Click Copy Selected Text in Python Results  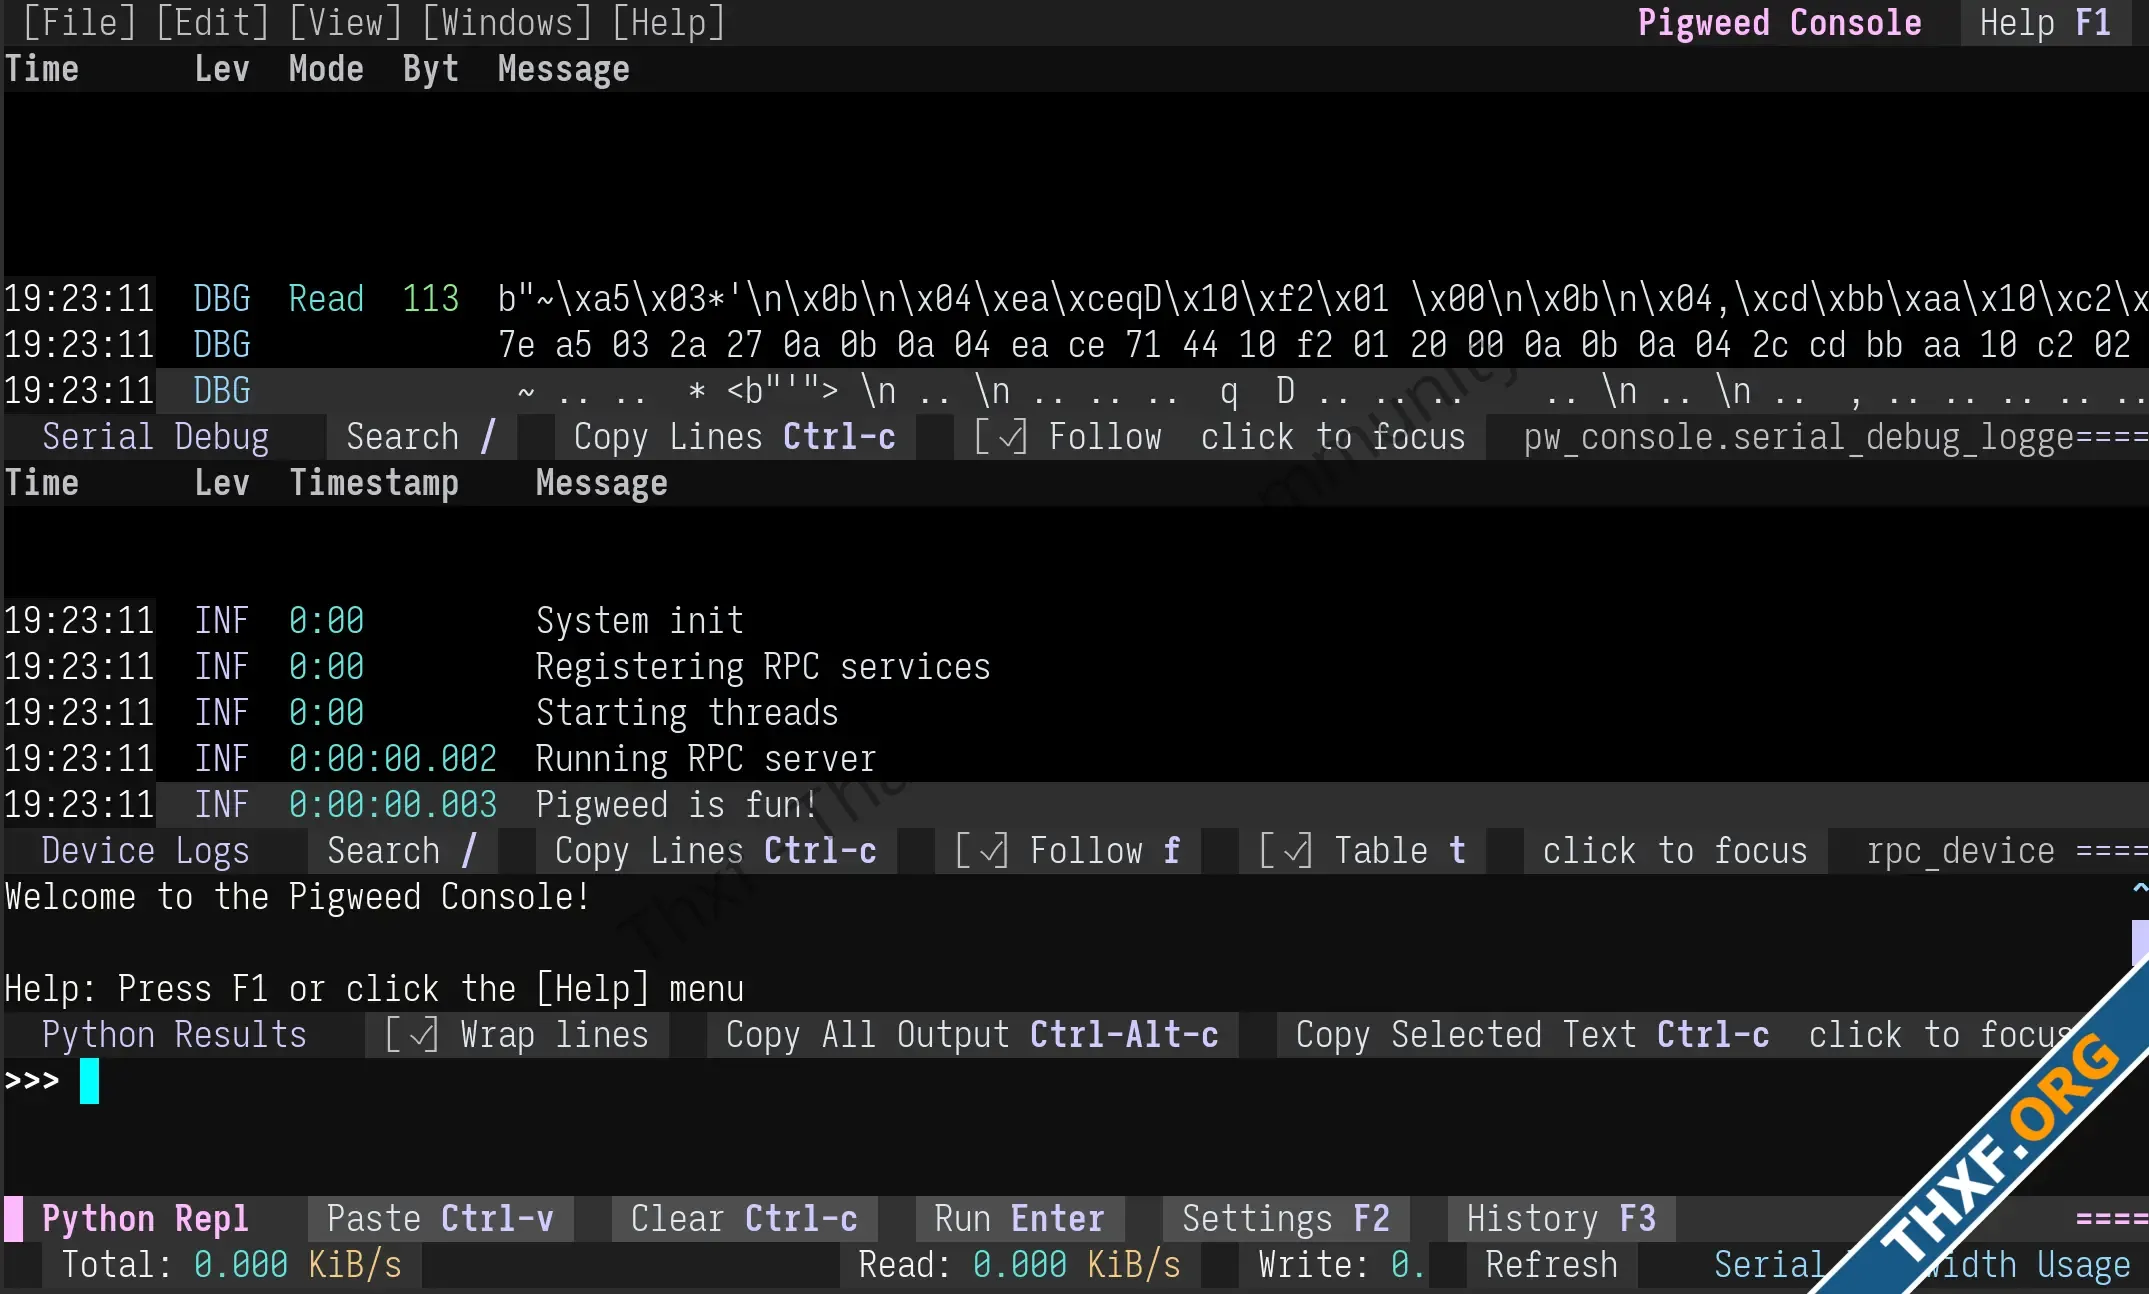(x=1532, y=1035)
